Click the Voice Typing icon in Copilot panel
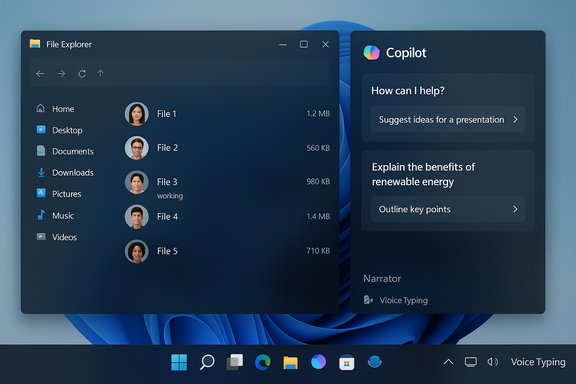 368,300
